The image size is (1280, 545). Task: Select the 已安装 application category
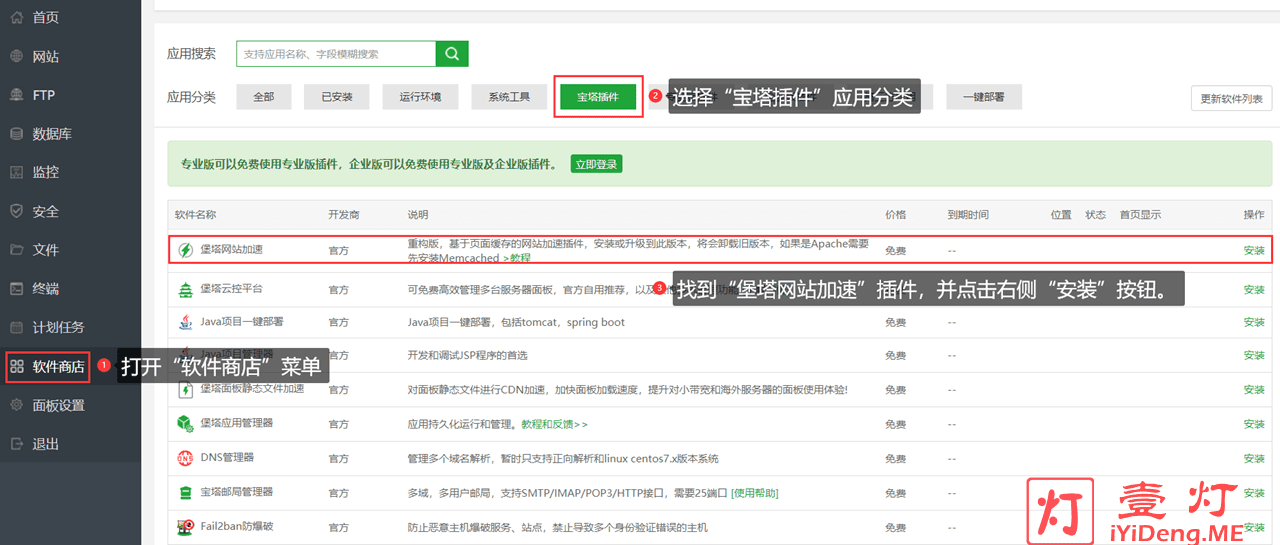pyautogui.click(x=337, y=97)
